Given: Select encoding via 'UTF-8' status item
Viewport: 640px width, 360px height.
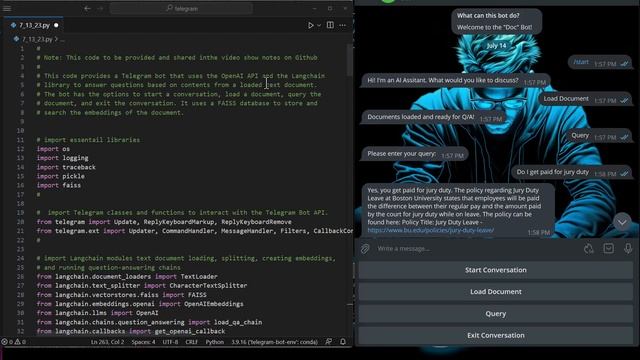Looking at the screenshot, I should [x=170, y=342].
